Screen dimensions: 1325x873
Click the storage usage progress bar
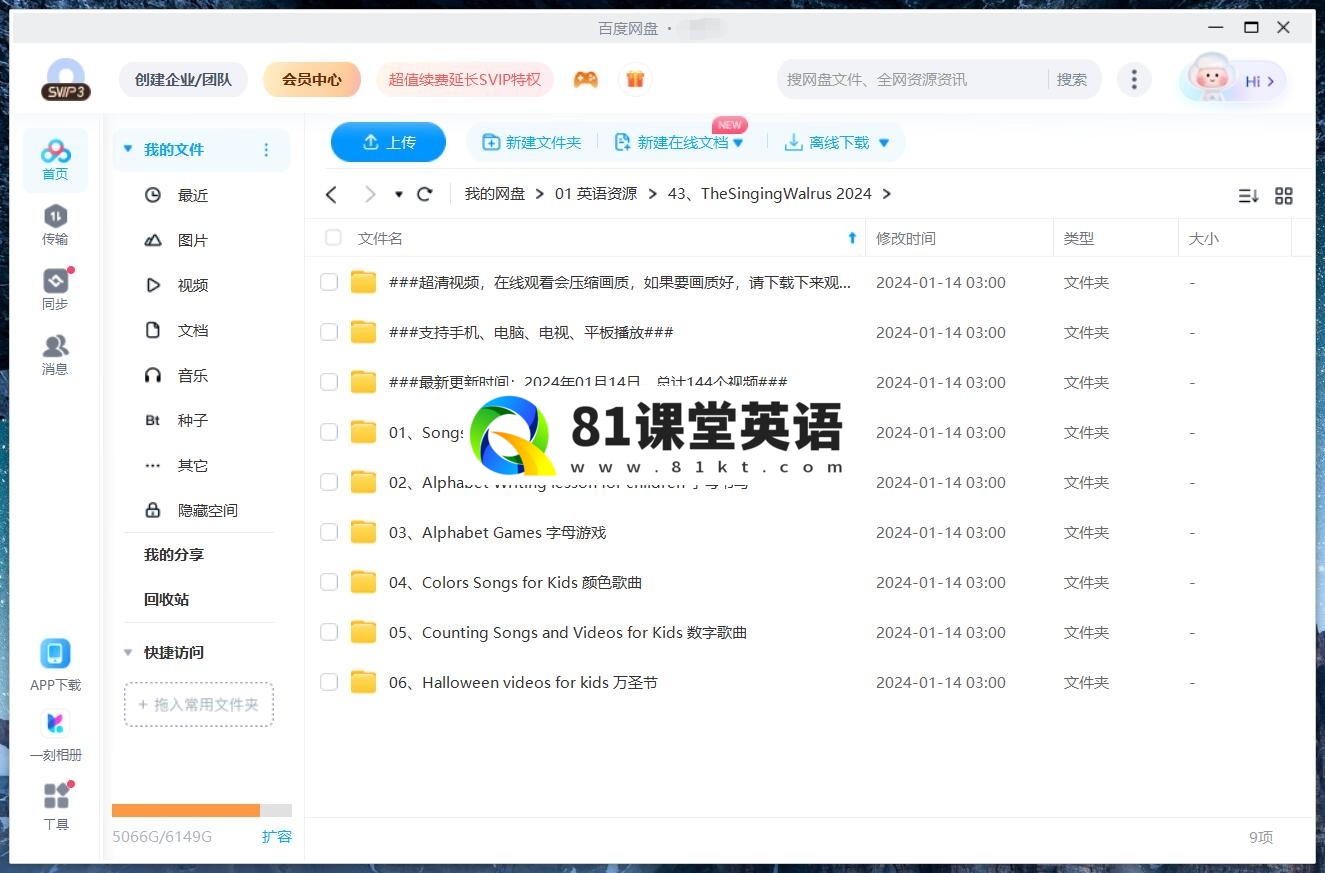click(202, 811)
